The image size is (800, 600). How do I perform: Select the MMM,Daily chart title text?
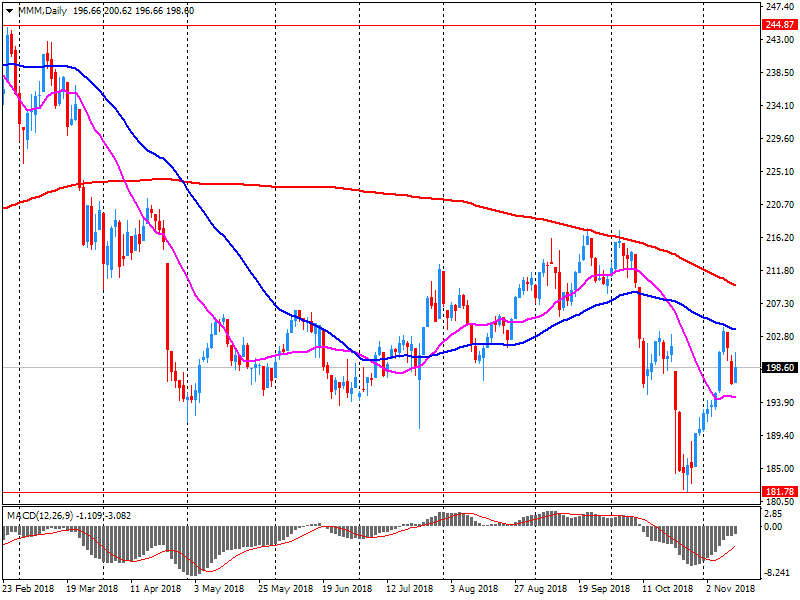(x=42, y=11)
